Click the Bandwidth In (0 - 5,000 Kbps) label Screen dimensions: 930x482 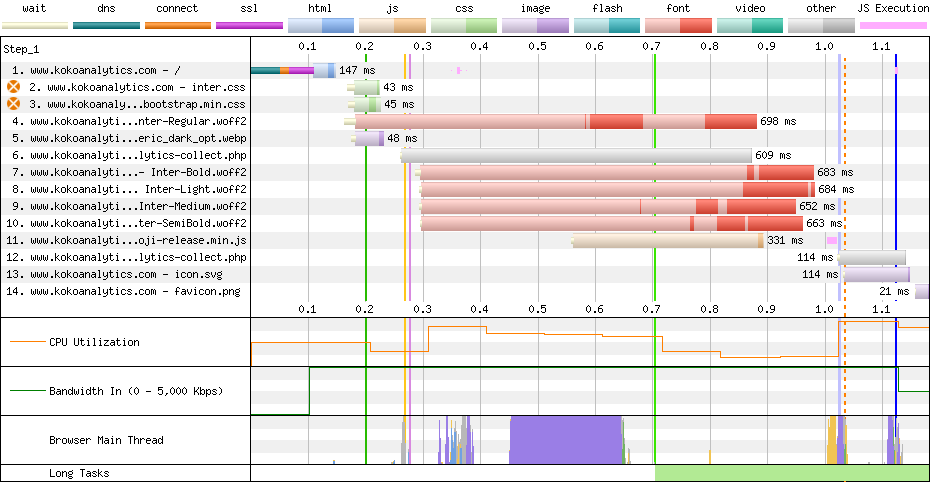click(x=136, y=391)
